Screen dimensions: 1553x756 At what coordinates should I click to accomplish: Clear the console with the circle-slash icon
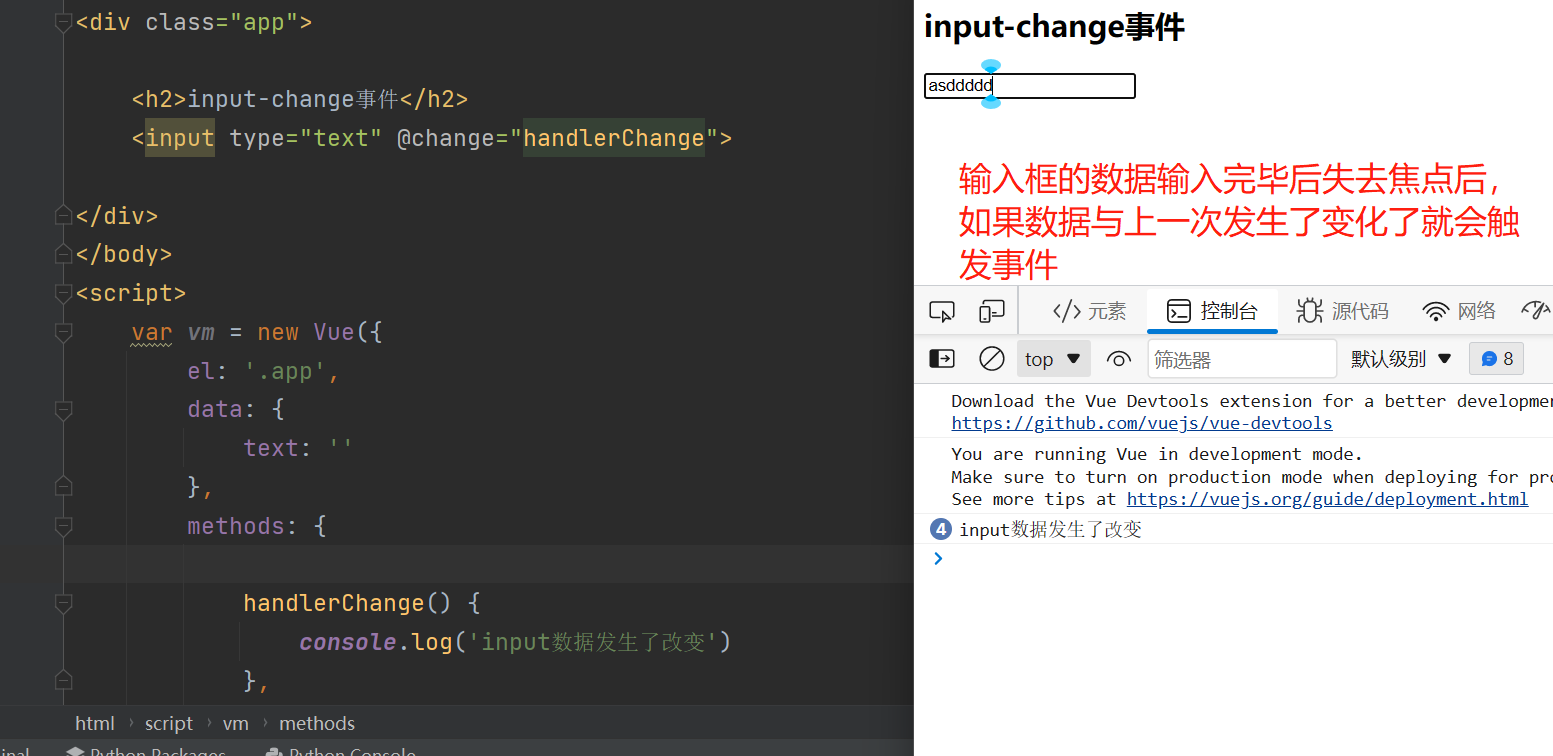point(991,359)
